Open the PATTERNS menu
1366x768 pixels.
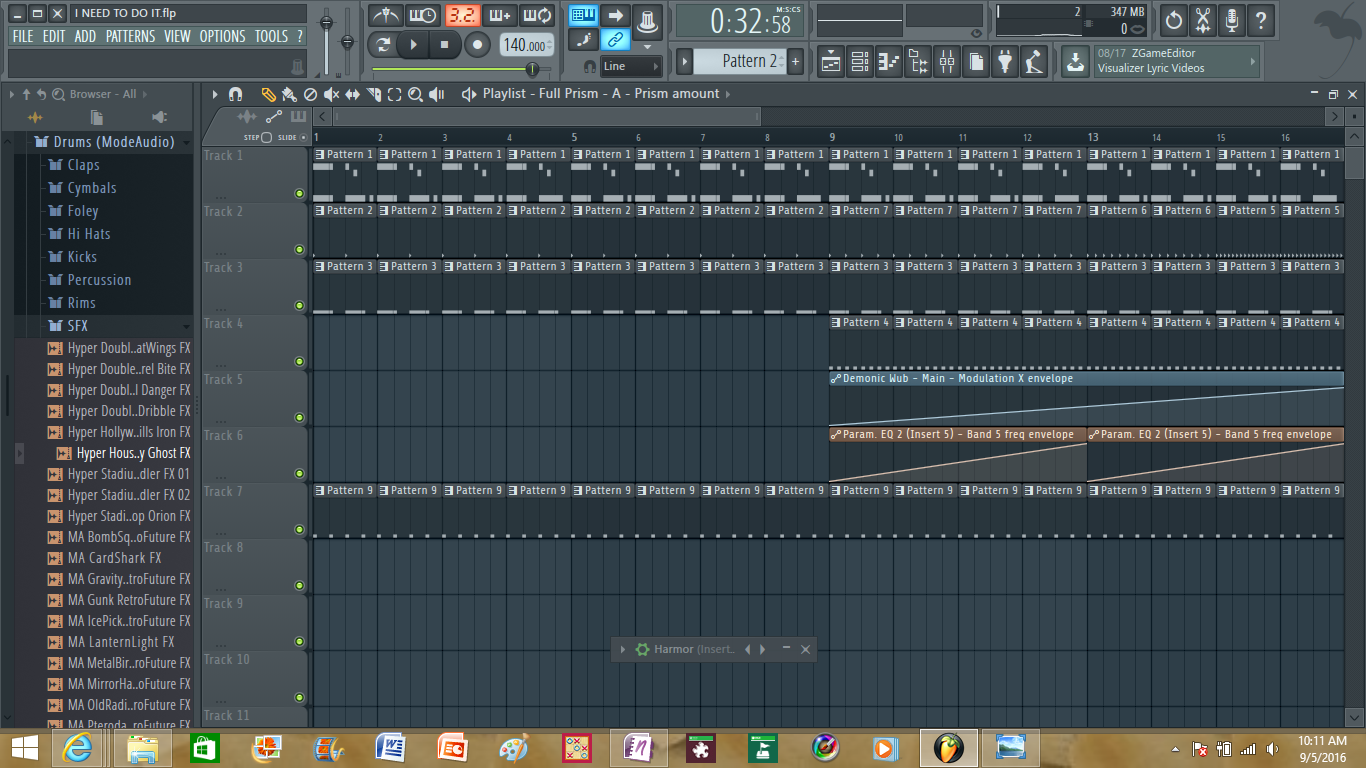click(x=131, y=36)
